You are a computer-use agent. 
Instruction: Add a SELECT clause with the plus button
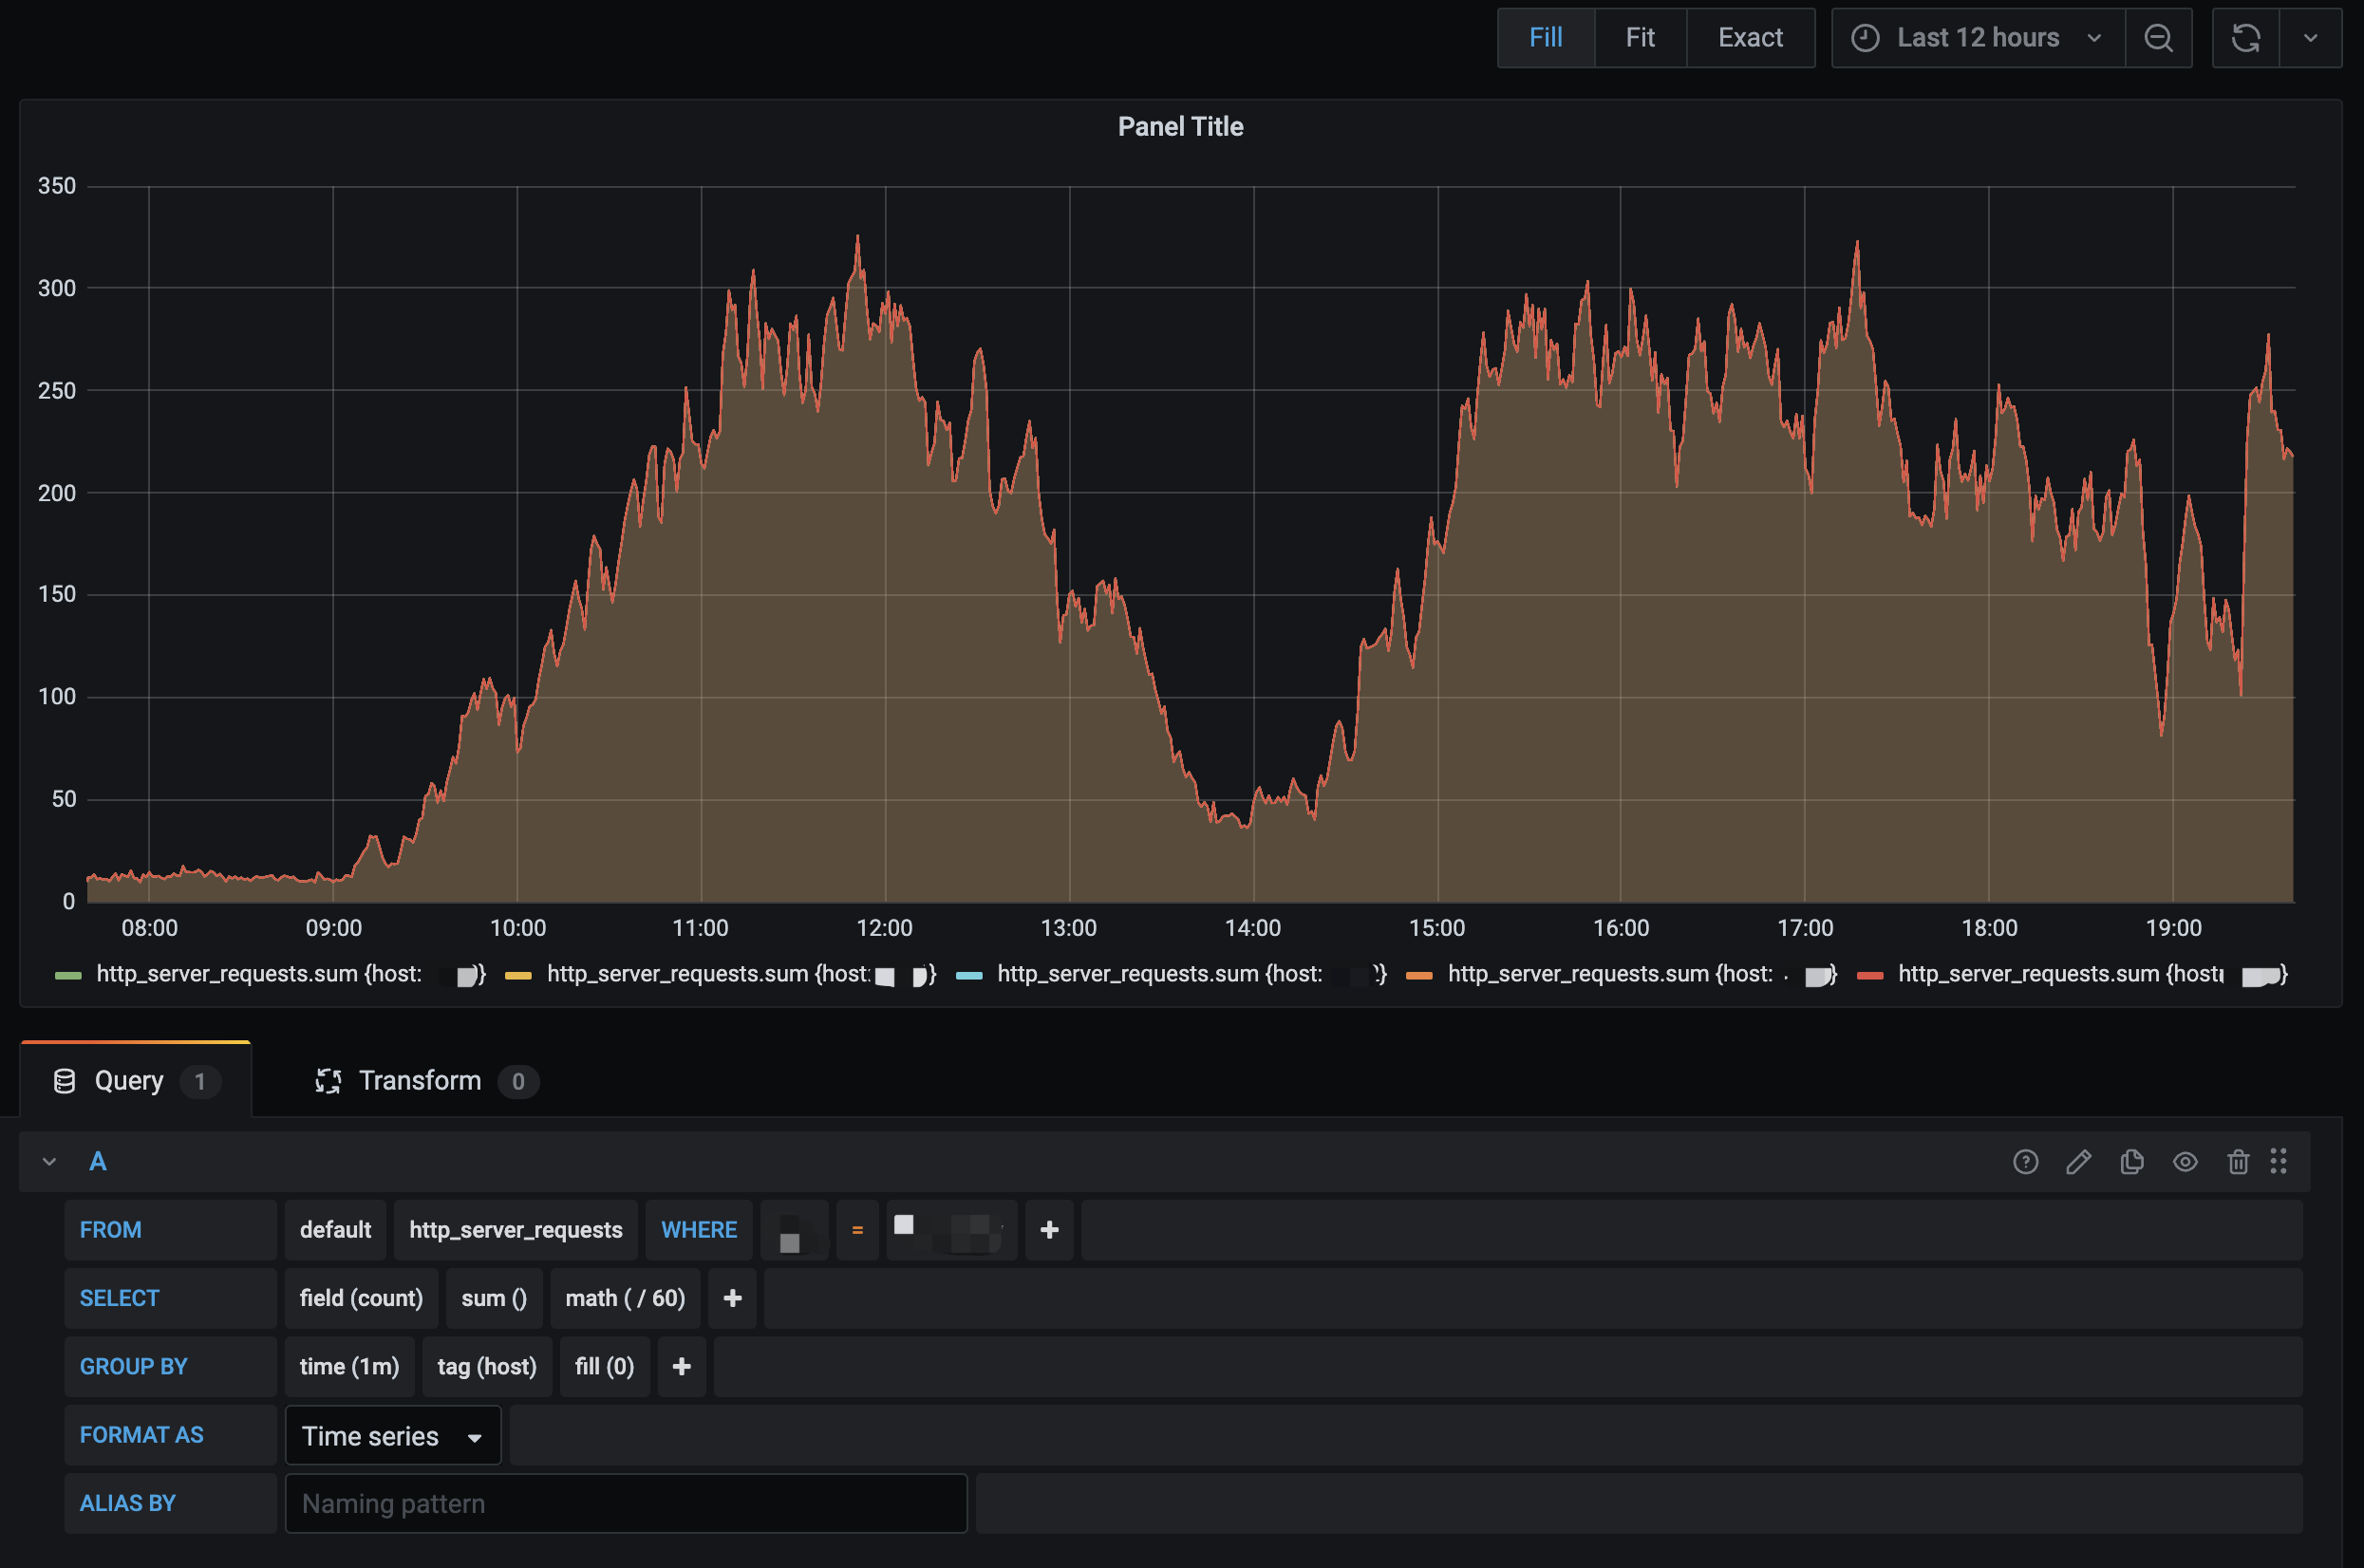pos(732,1298)
